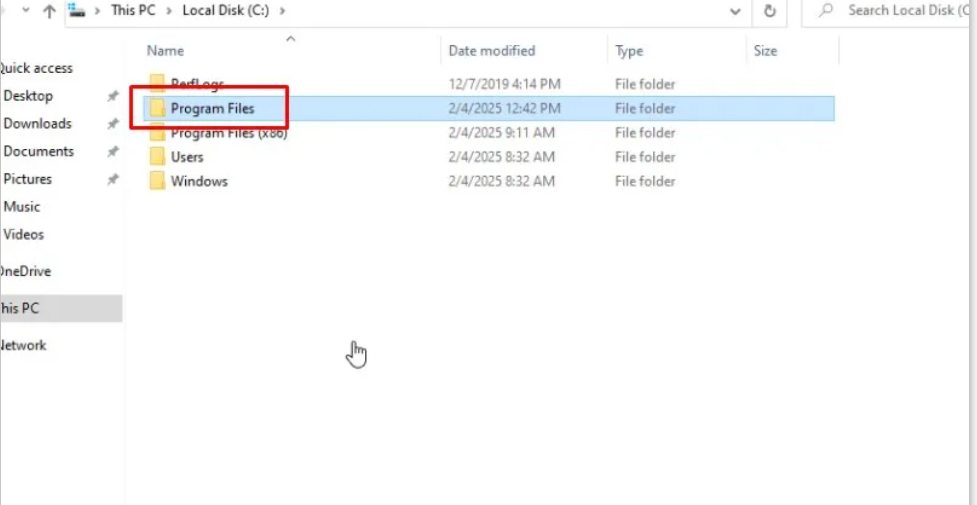This screenshot has width=977, height=505.
Task: Toggle the pin next to Downloads
Action: tap(113, 124)
